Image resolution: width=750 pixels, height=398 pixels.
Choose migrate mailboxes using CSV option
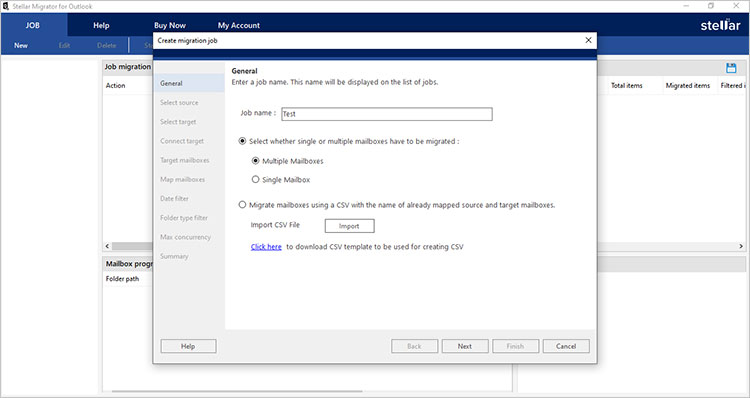click(x=243, y=205)
